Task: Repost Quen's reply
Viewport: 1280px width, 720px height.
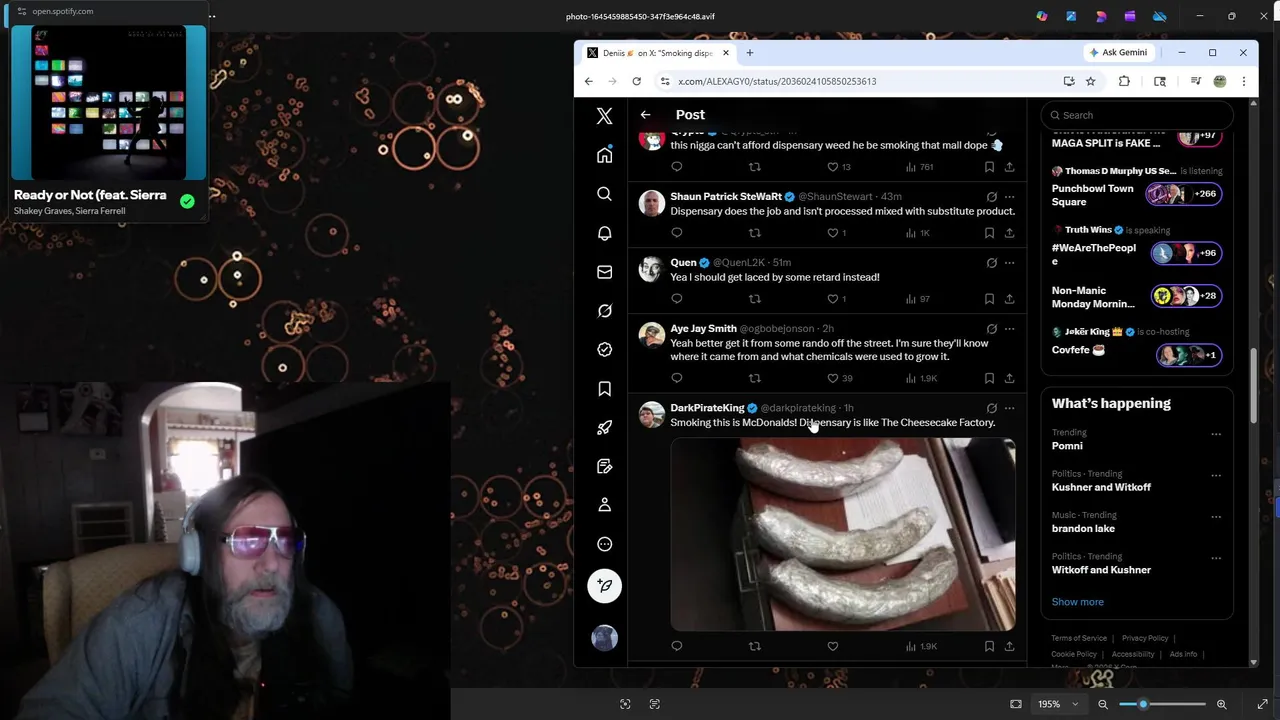Action: 755,299
